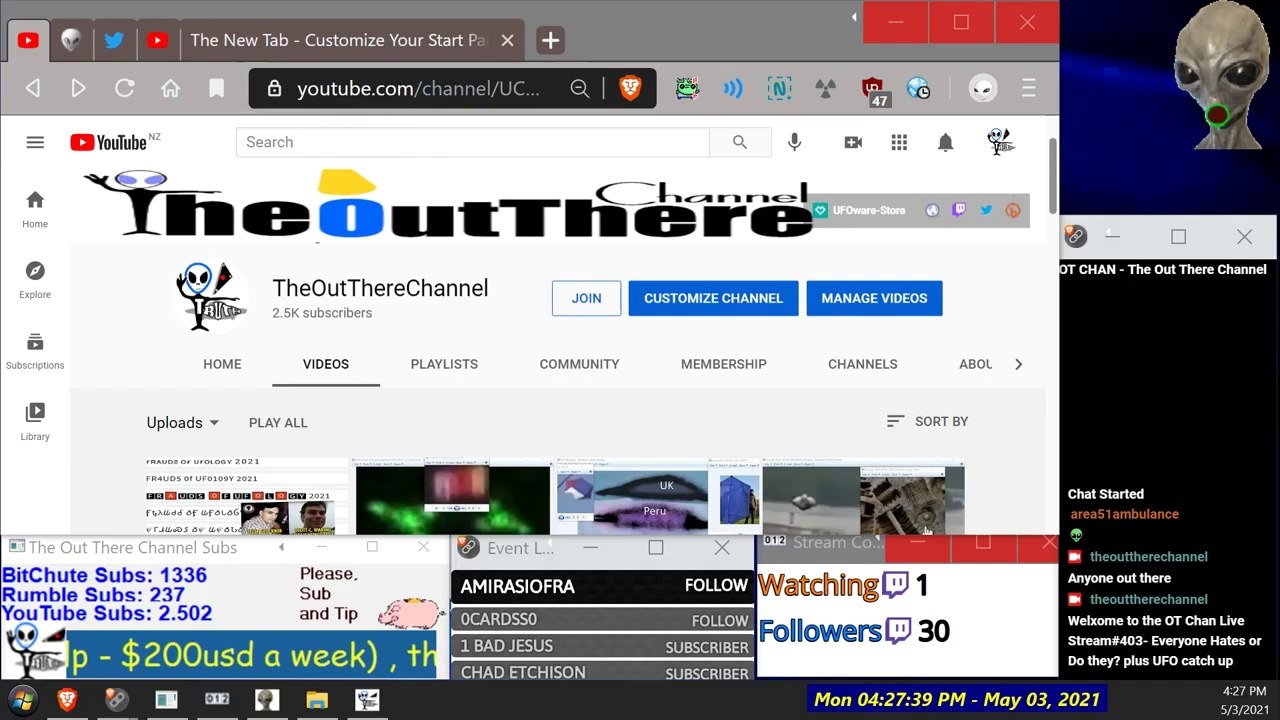Open Library in the YouTube sidebar

tap(35, 422)
